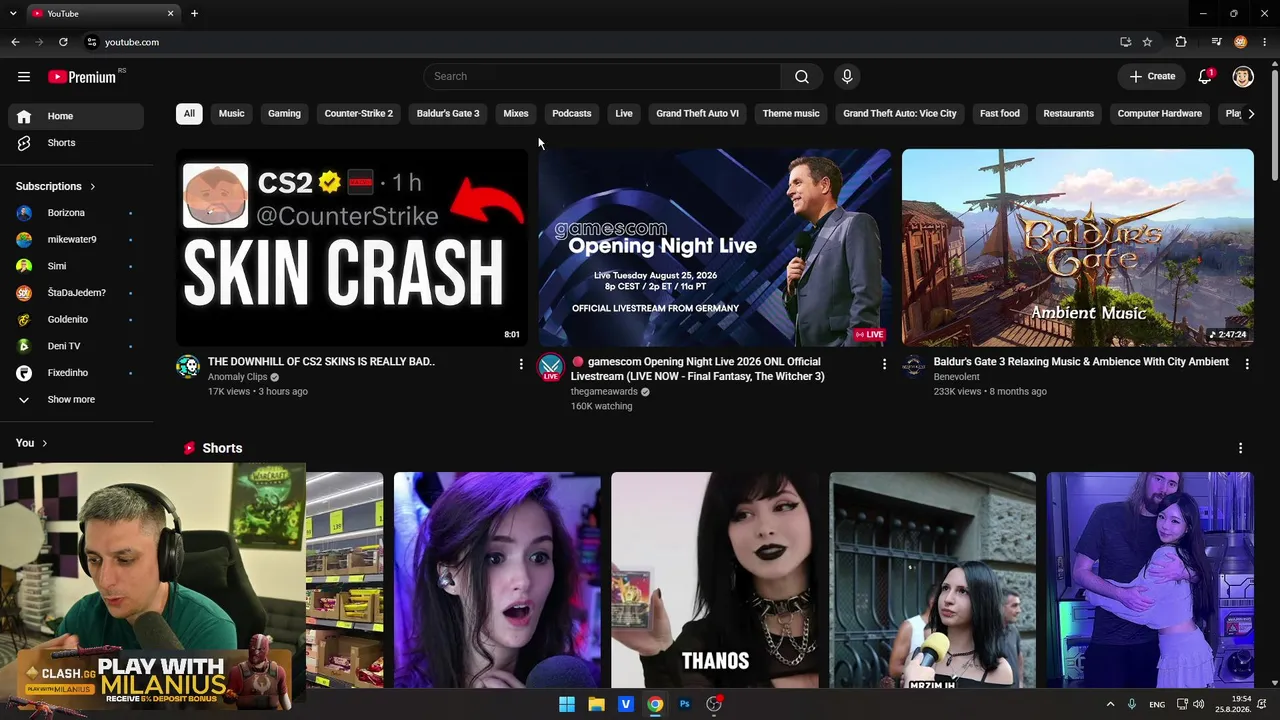The image size is (1280, 720).
Task: Go back in browser history
Action: point(15,42)
